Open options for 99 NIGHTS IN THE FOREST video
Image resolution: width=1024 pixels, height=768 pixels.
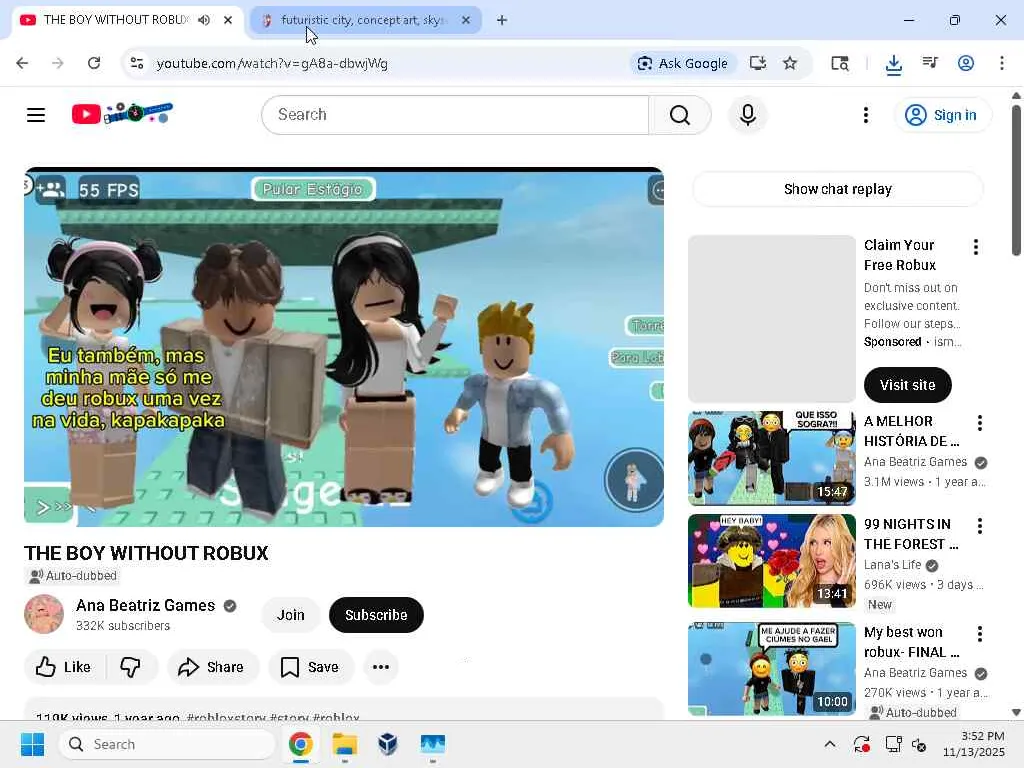(x=980, y=526)
